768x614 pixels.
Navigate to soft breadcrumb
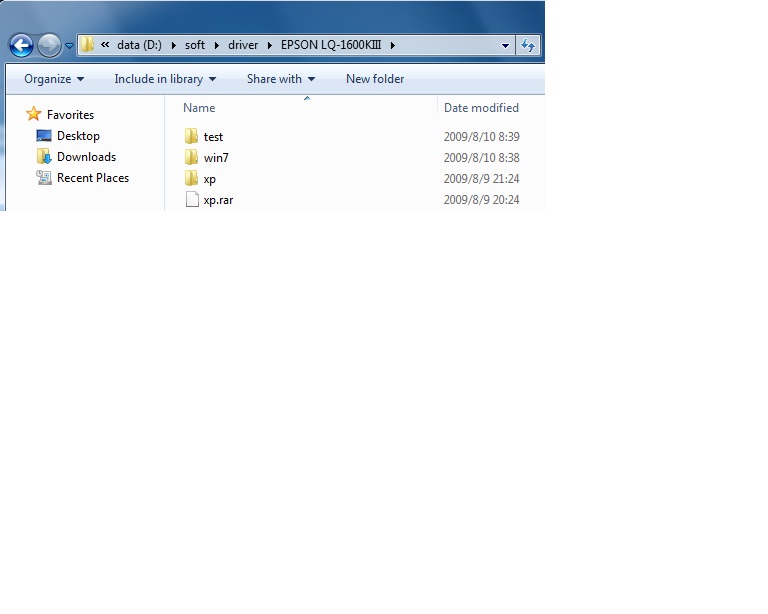tap(194, 45)
